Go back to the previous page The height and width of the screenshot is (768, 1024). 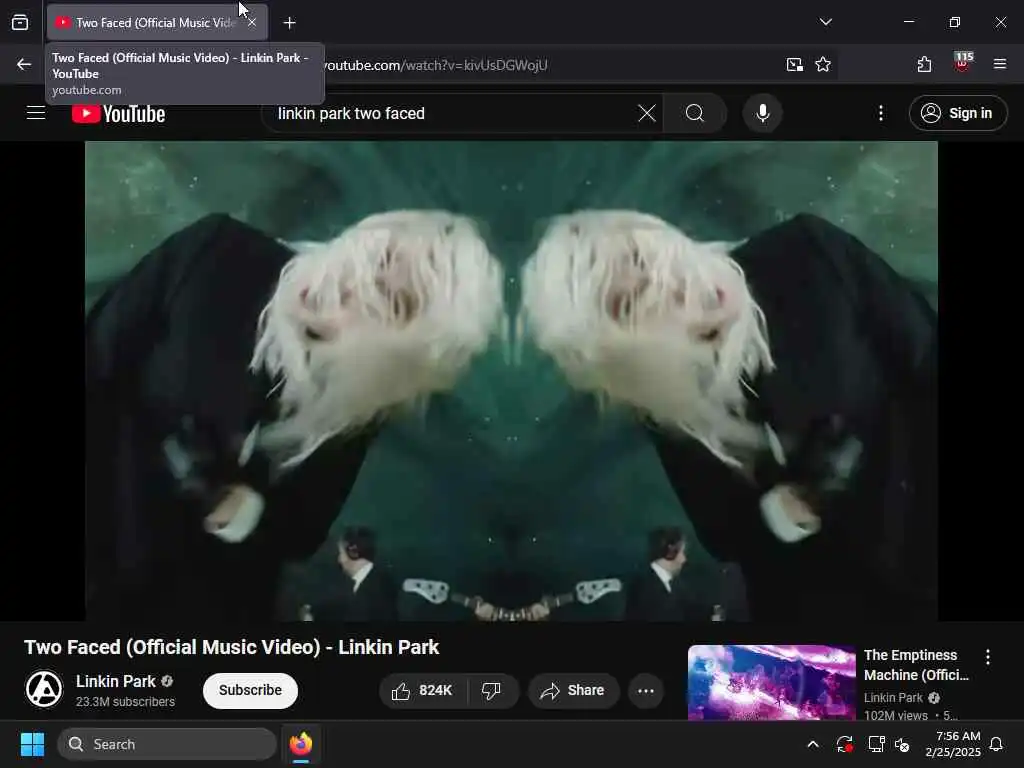pyautogui.click(x=24, y=64)
